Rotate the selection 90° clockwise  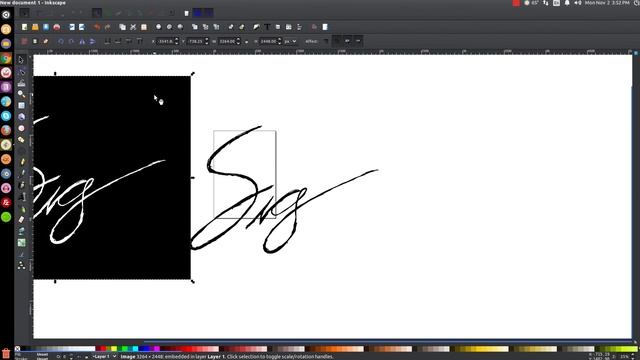click(x=71, y=41)
